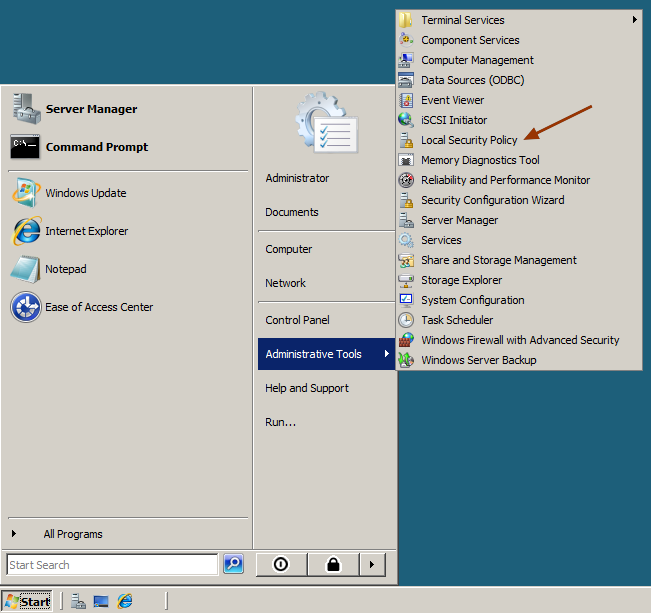Click the Server Manager icon in Administrative Tools submenu

(406, 220)
